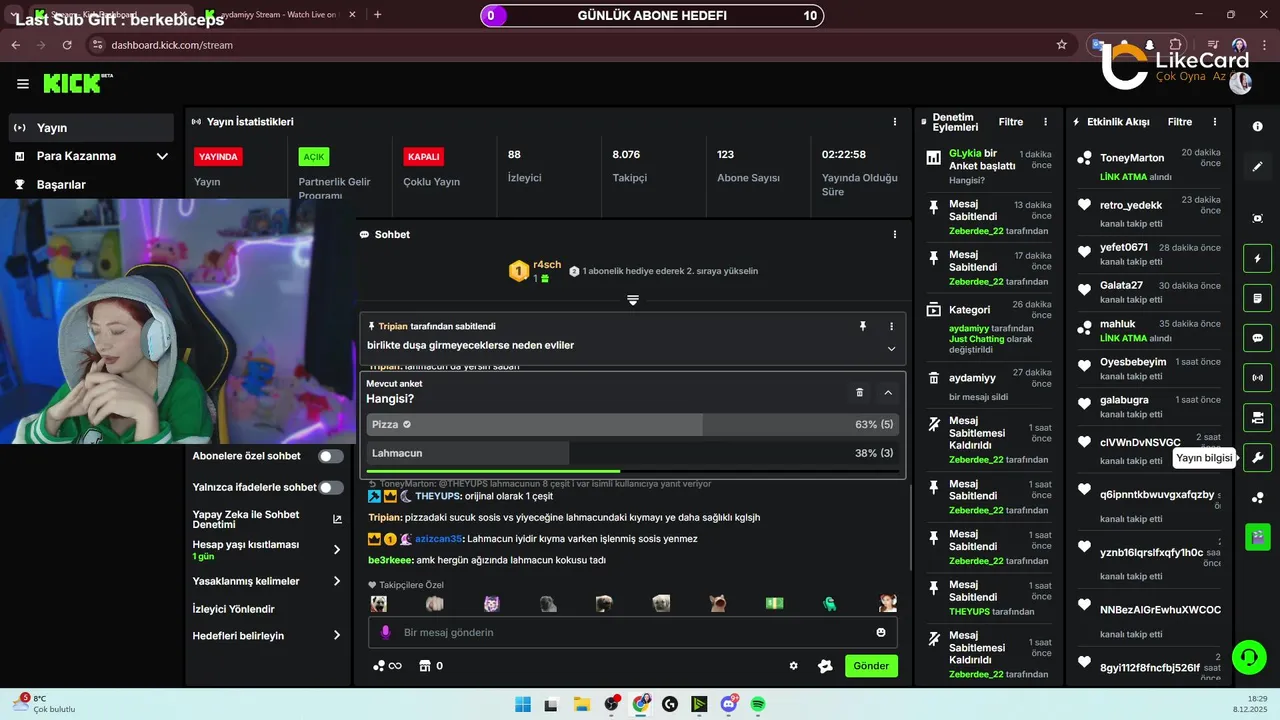Expand the pinned message chevron
Viewport: 1280px width, 720px height.
tap(891, 348)
